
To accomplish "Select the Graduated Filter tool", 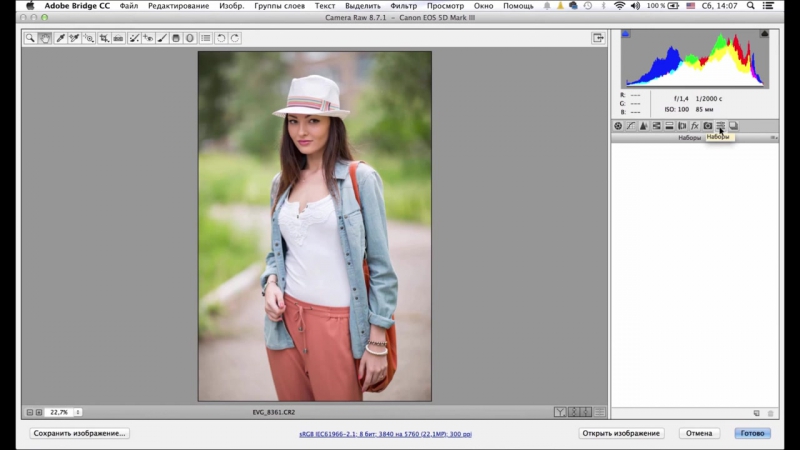I will click(176, 38).
